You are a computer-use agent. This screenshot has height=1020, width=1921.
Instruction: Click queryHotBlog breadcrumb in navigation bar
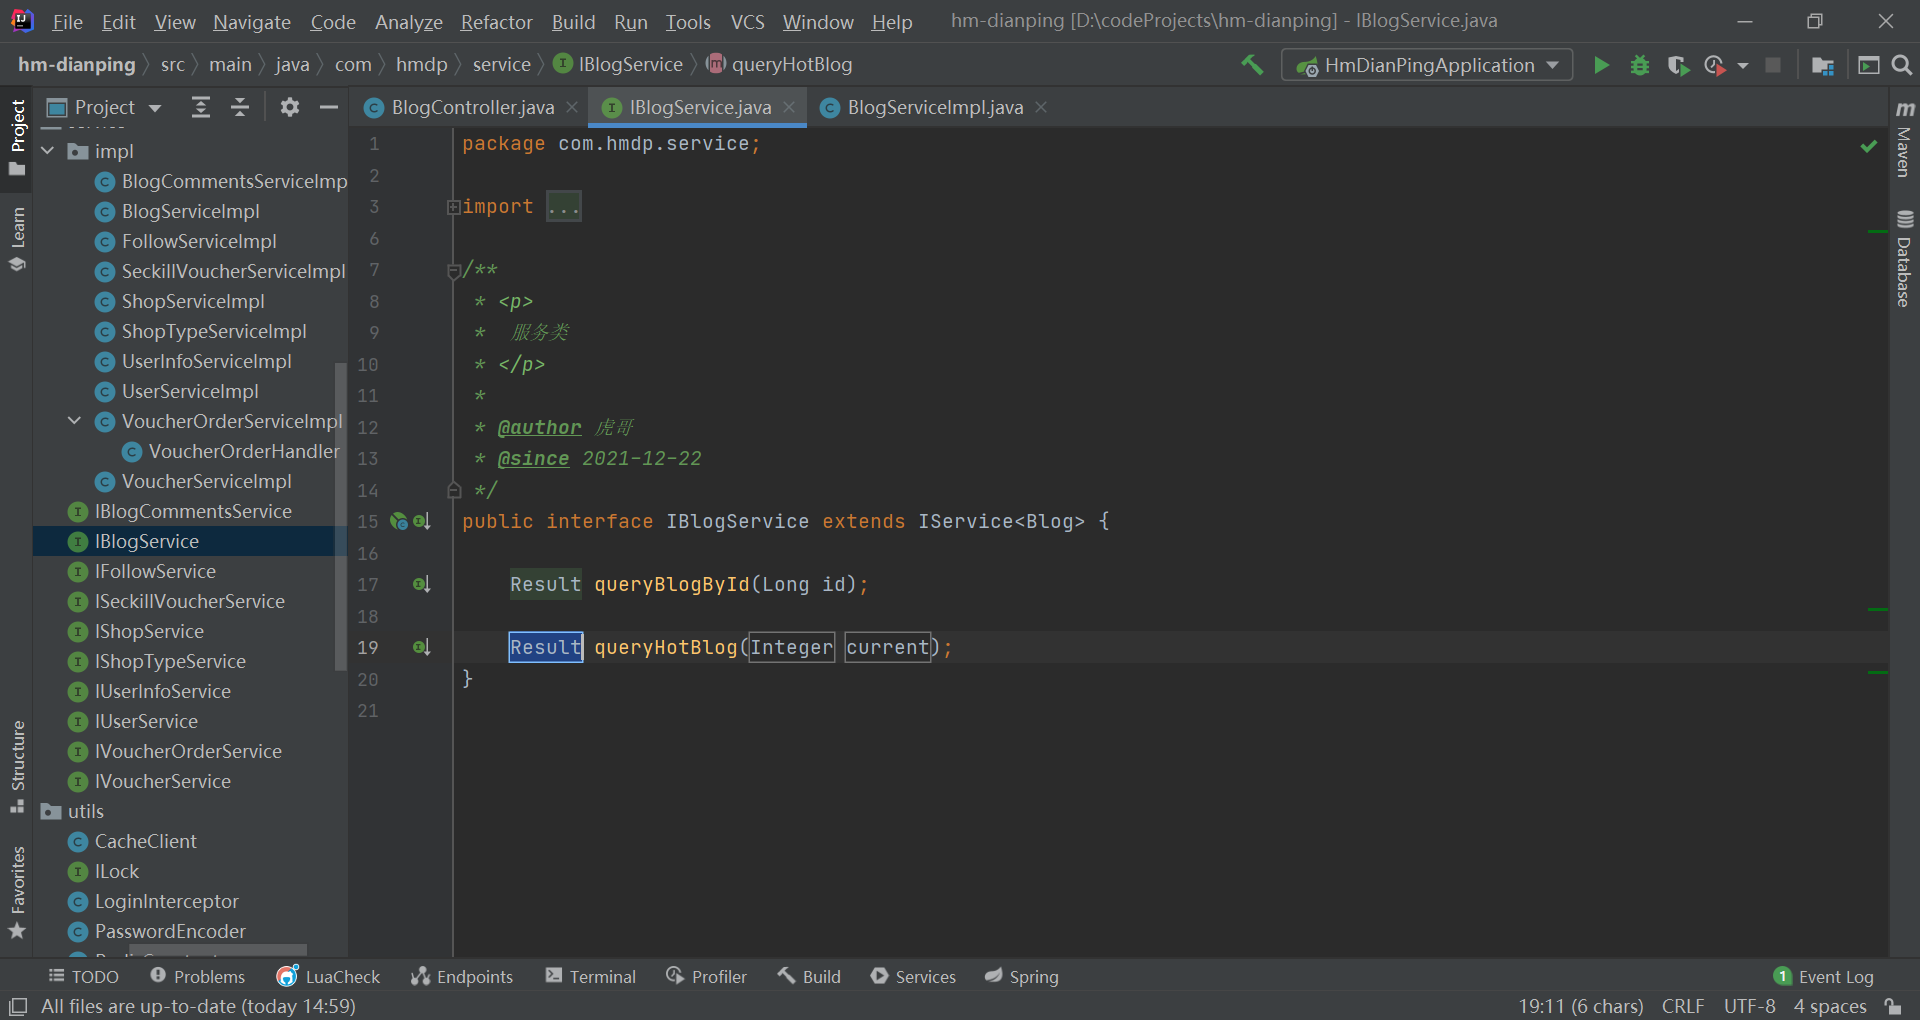[x=780, y=65]
